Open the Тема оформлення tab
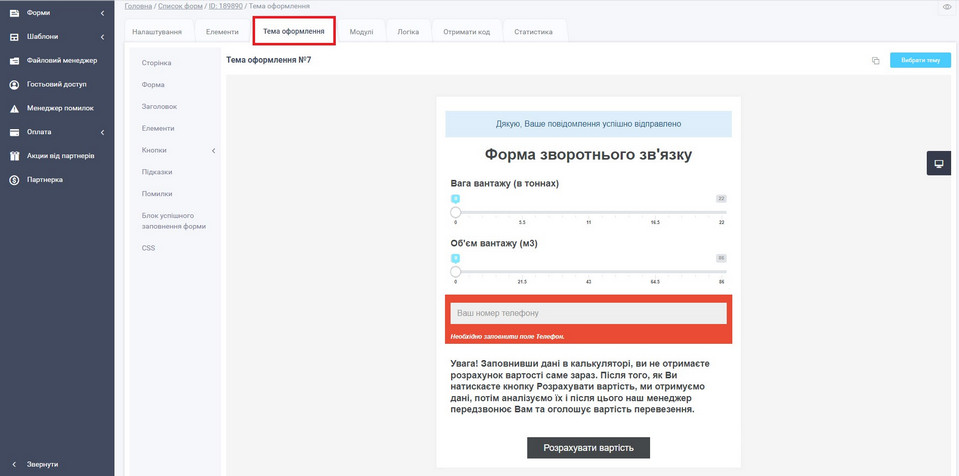 (294, 31)
